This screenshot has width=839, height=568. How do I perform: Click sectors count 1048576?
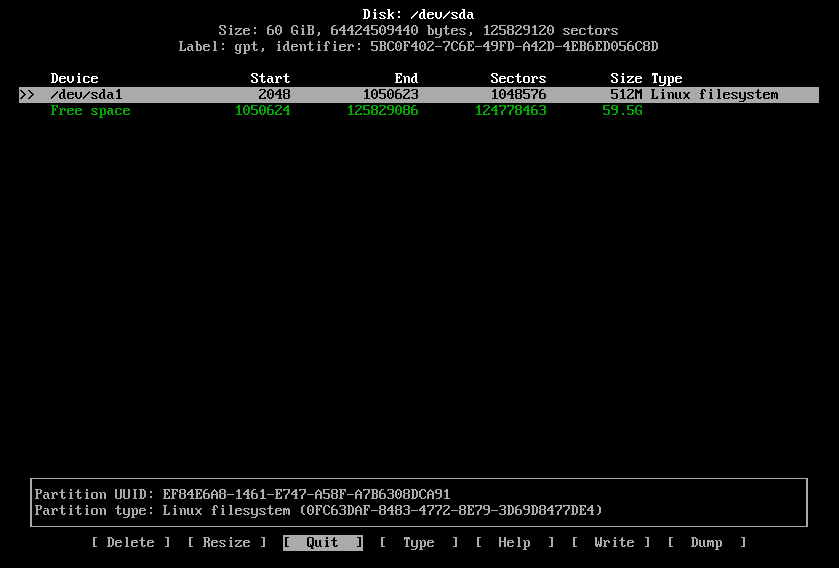(518, 95)
